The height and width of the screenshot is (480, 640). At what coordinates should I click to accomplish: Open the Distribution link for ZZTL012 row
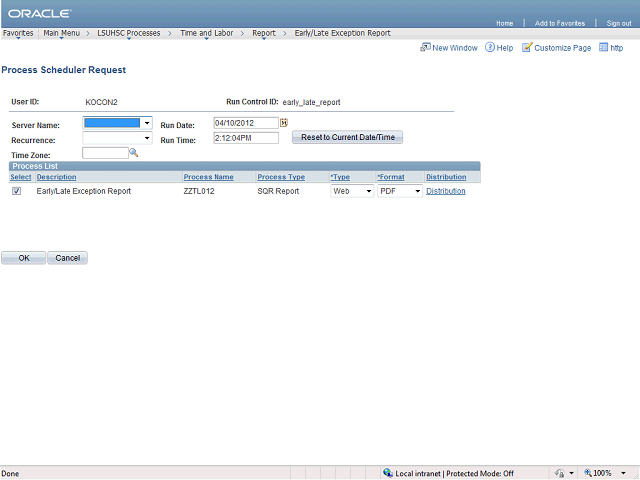446,191
